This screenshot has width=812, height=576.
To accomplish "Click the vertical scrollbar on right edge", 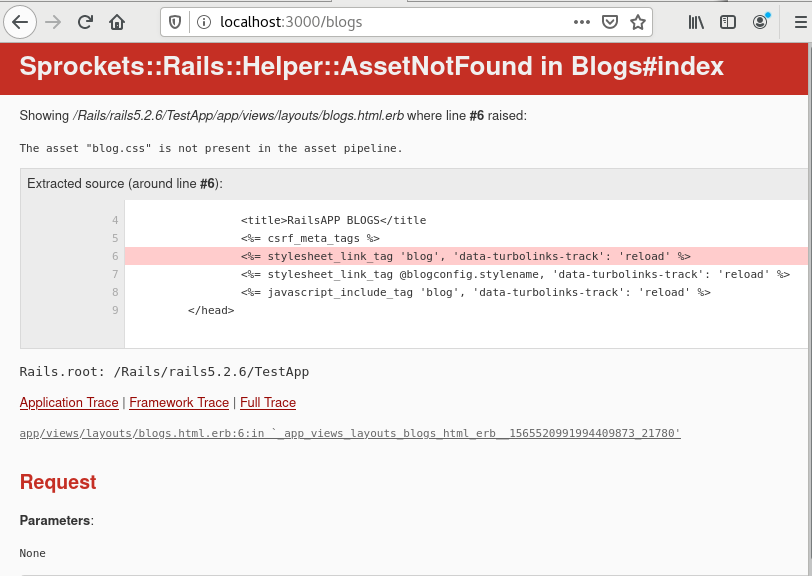I will 809,311.
